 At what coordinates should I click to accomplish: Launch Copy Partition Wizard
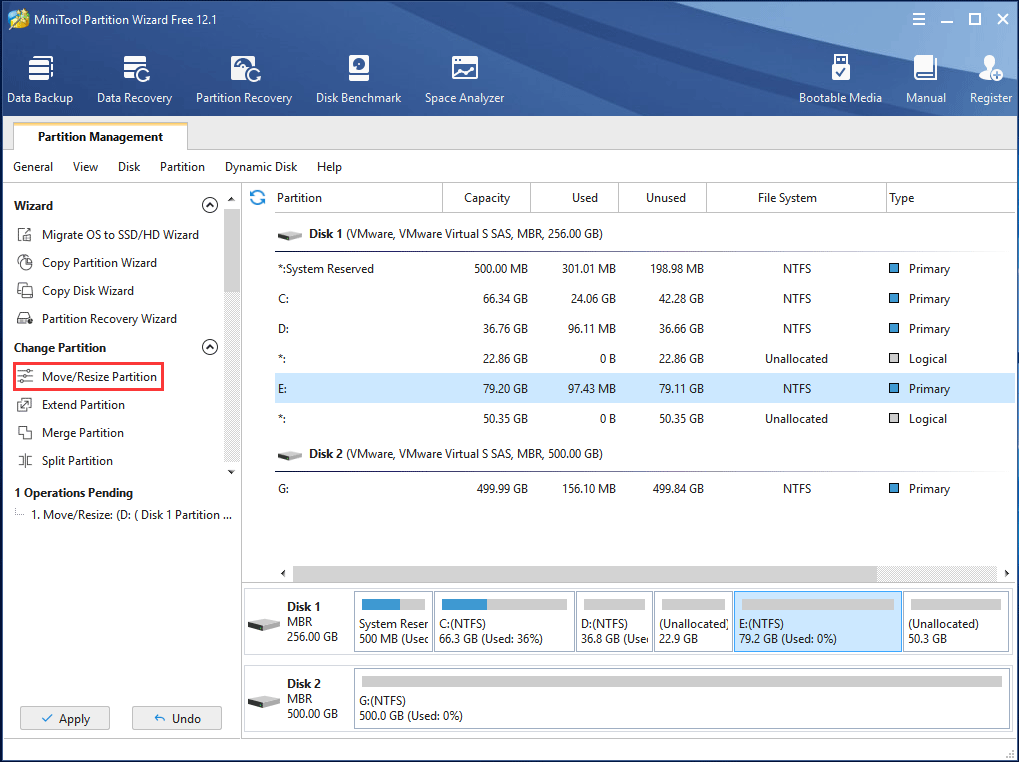pos(87,262)
